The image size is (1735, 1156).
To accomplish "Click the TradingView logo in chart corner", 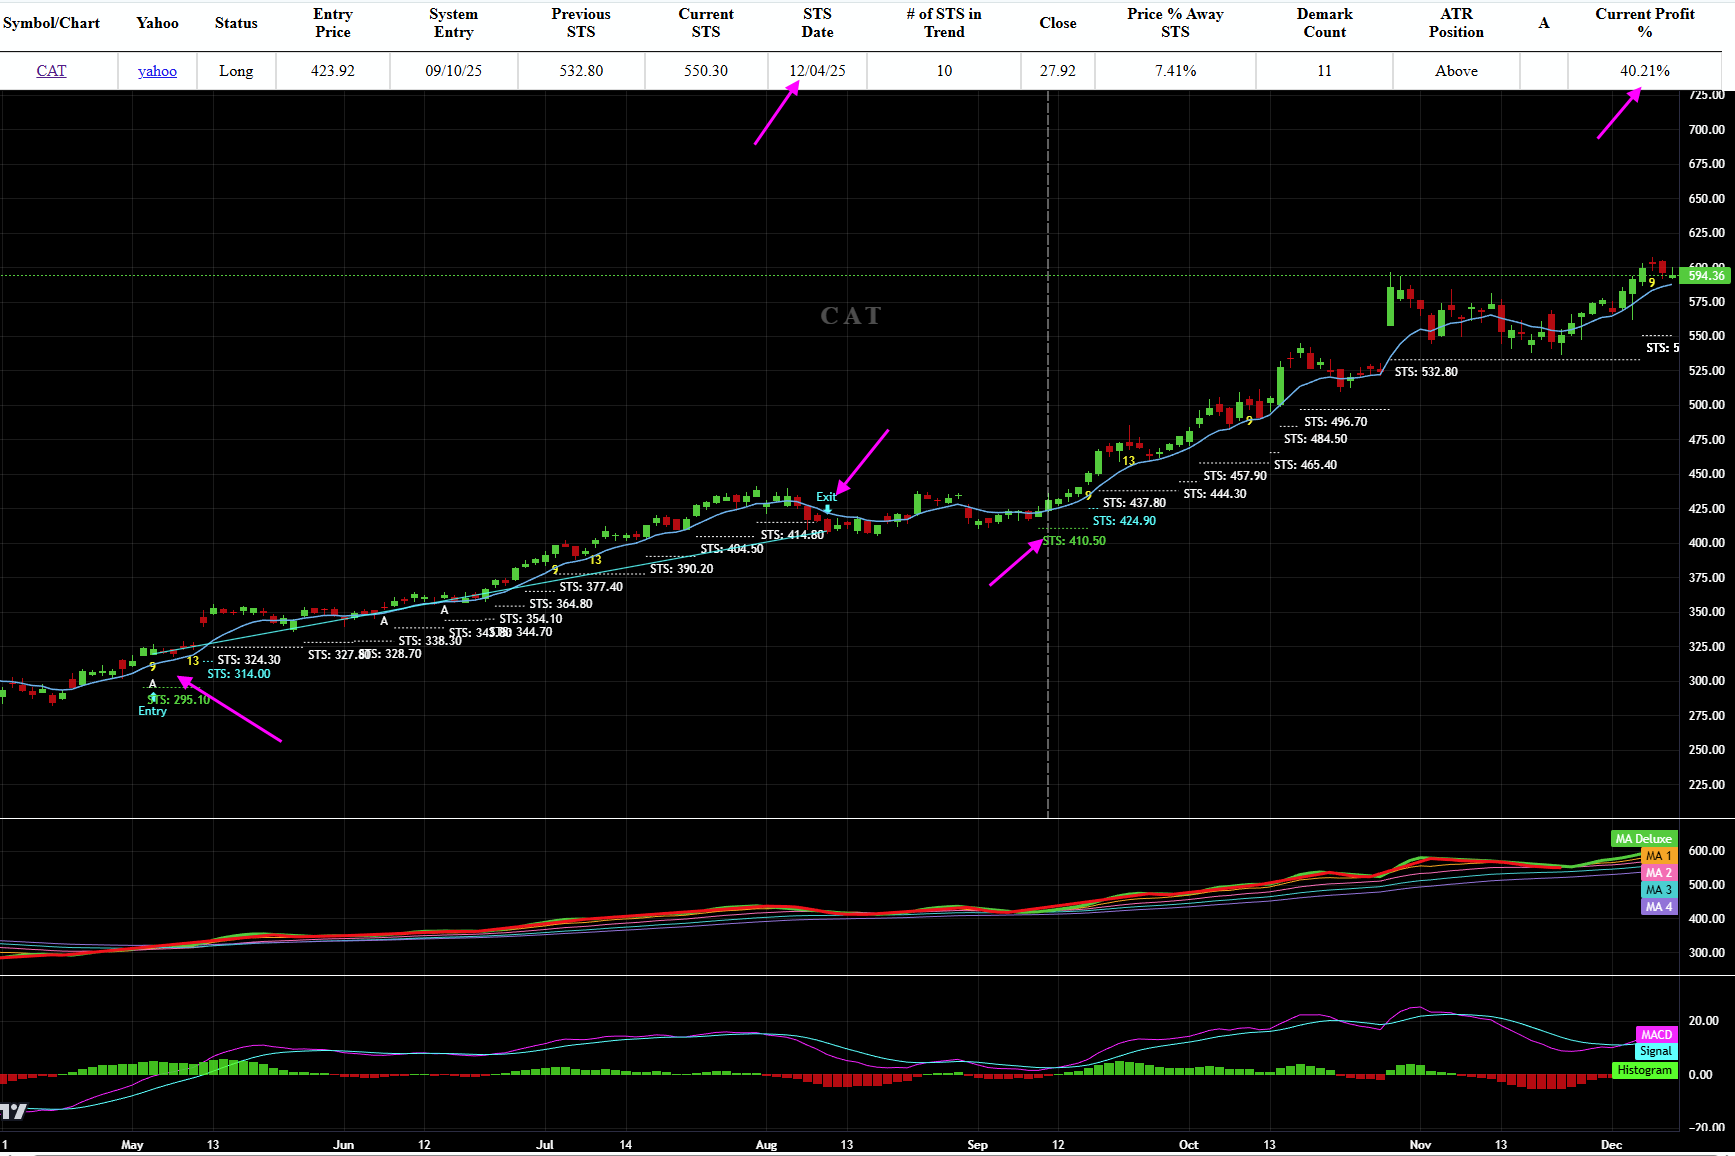I will [x=14, y=1111].
